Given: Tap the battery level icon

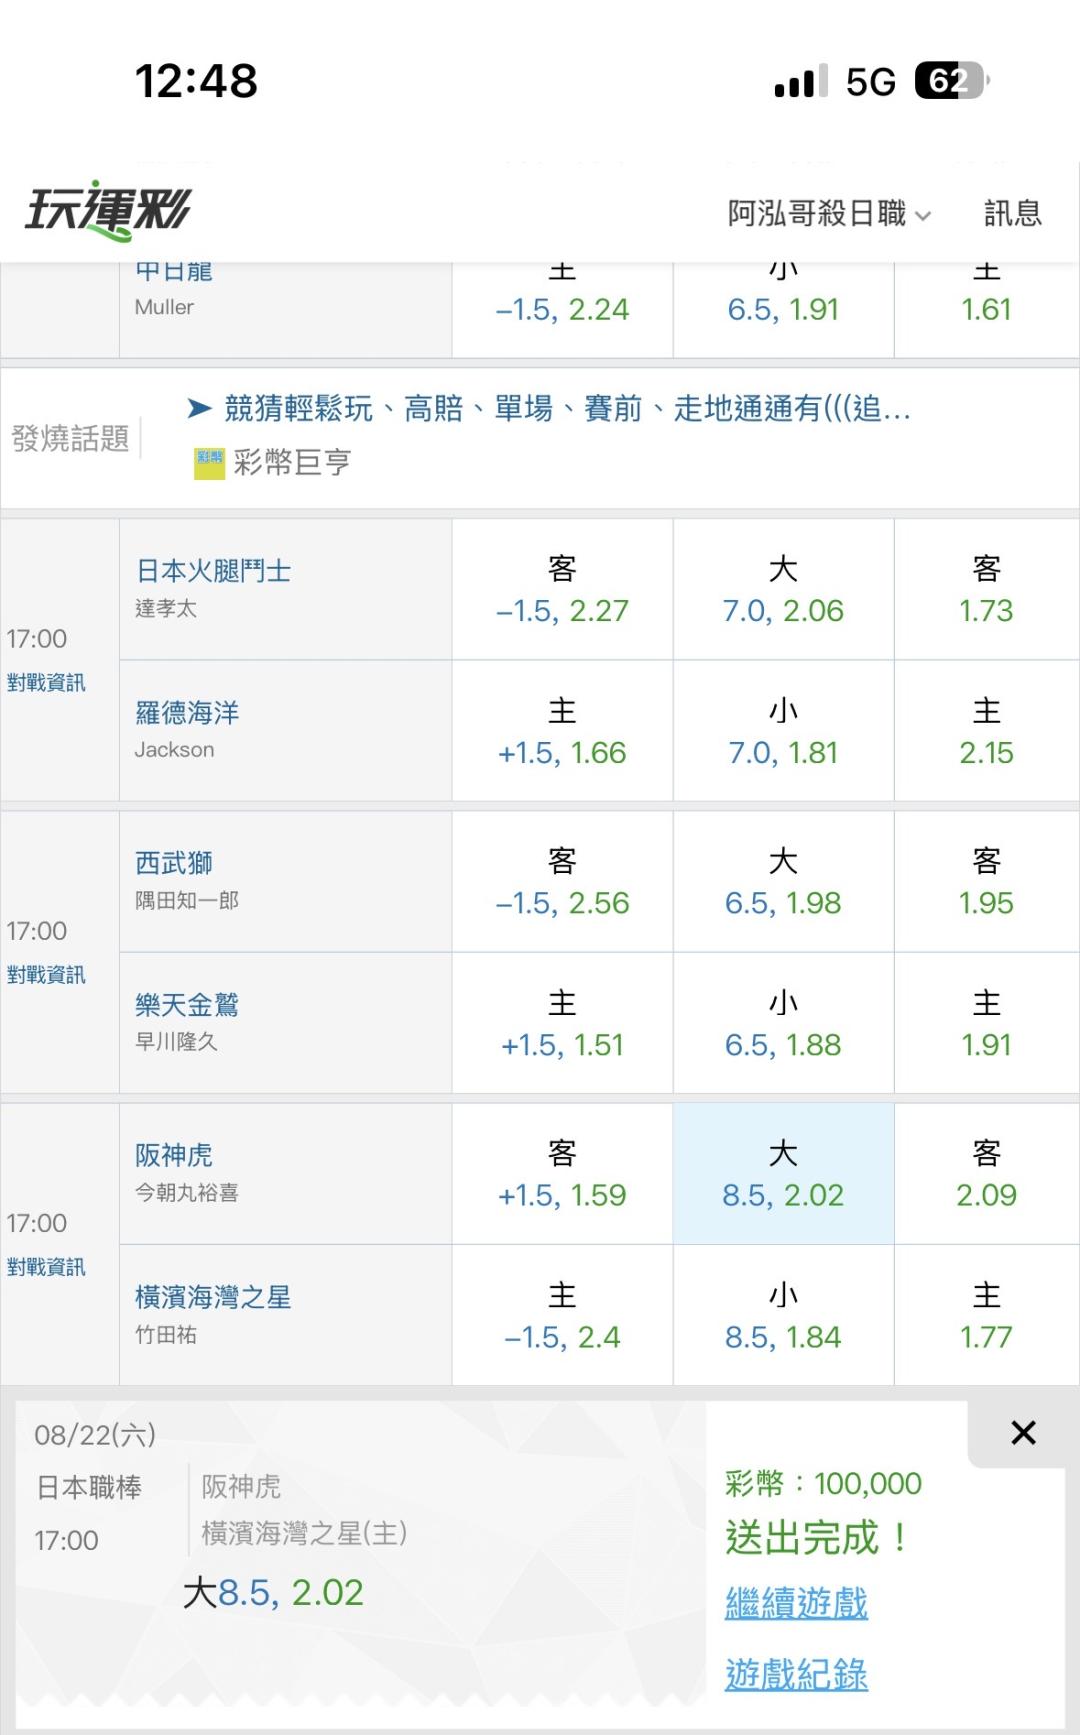Looking at the screenshot, I should click(x=951, y=81).
